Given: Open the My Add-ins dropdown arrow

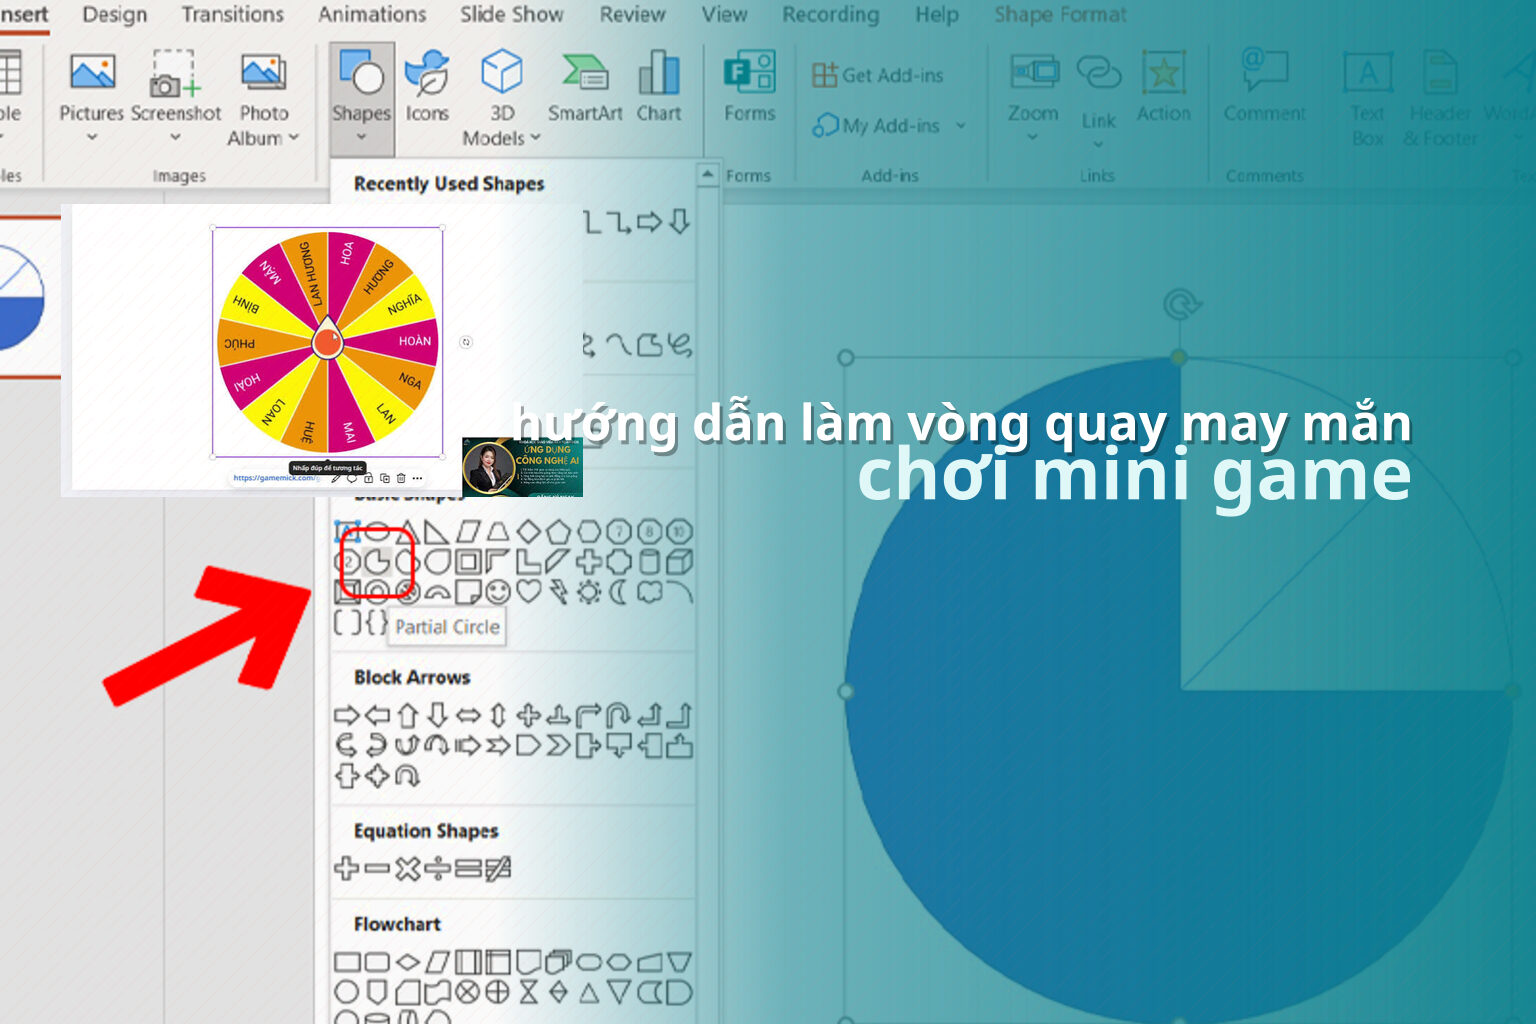Looking at the screenshot, I should pos(961,126).
